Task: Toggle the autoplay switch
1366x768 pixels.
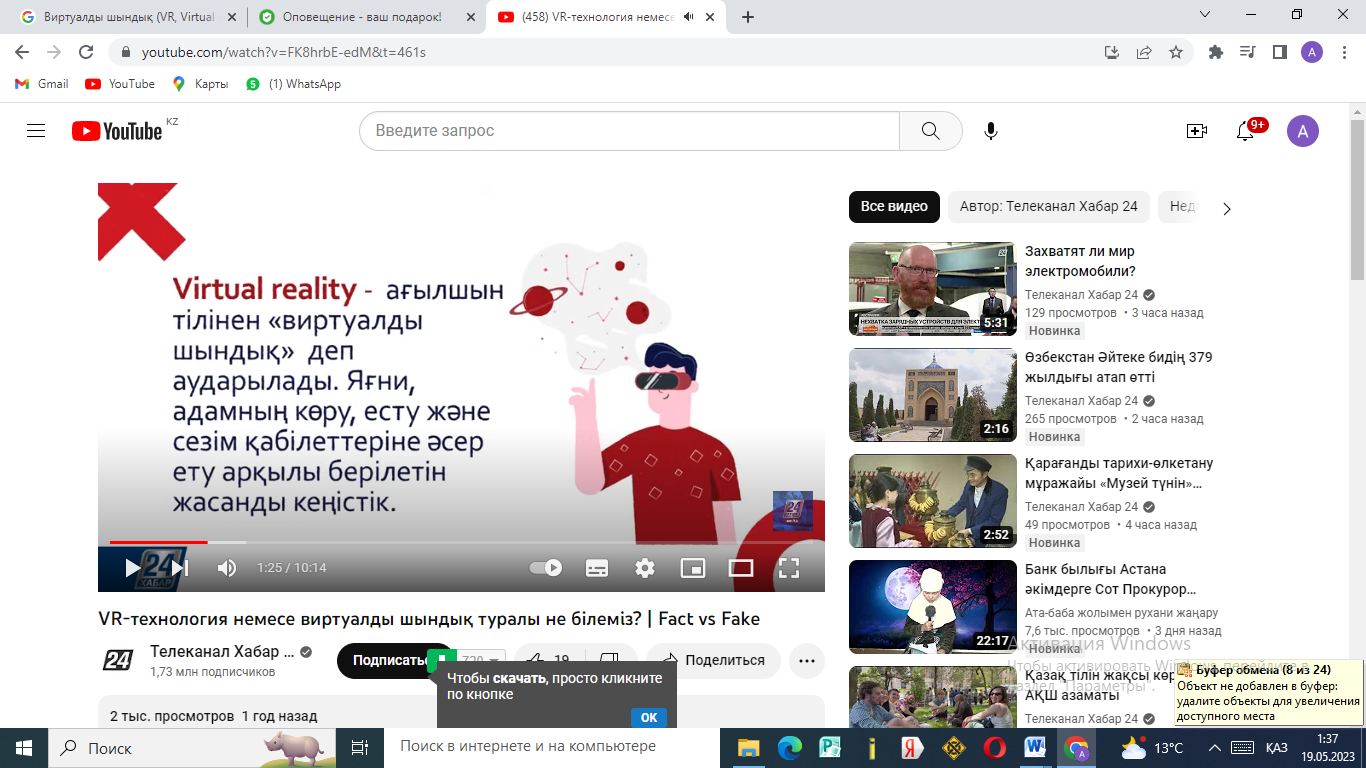Action: (546, 568)
